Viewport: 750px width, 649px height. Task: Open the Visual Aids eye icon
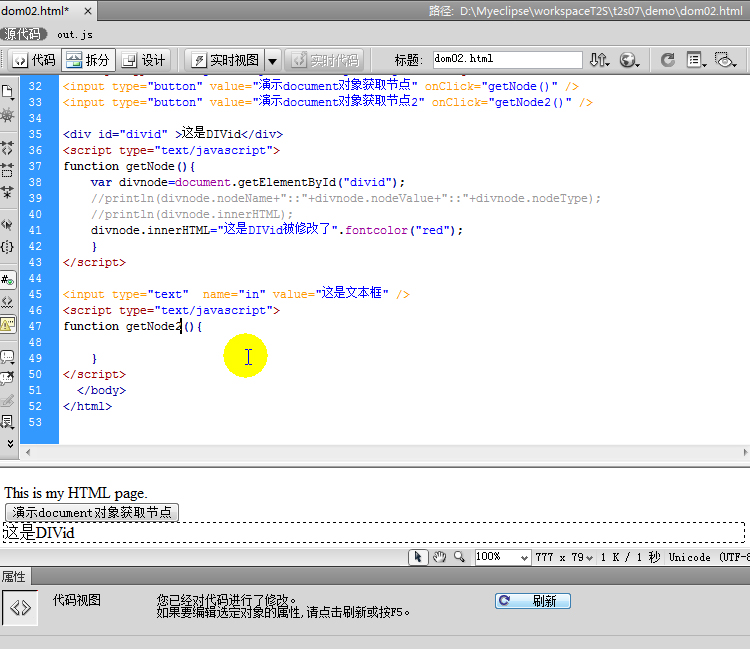pyautogui.click(x=726, y=60)
